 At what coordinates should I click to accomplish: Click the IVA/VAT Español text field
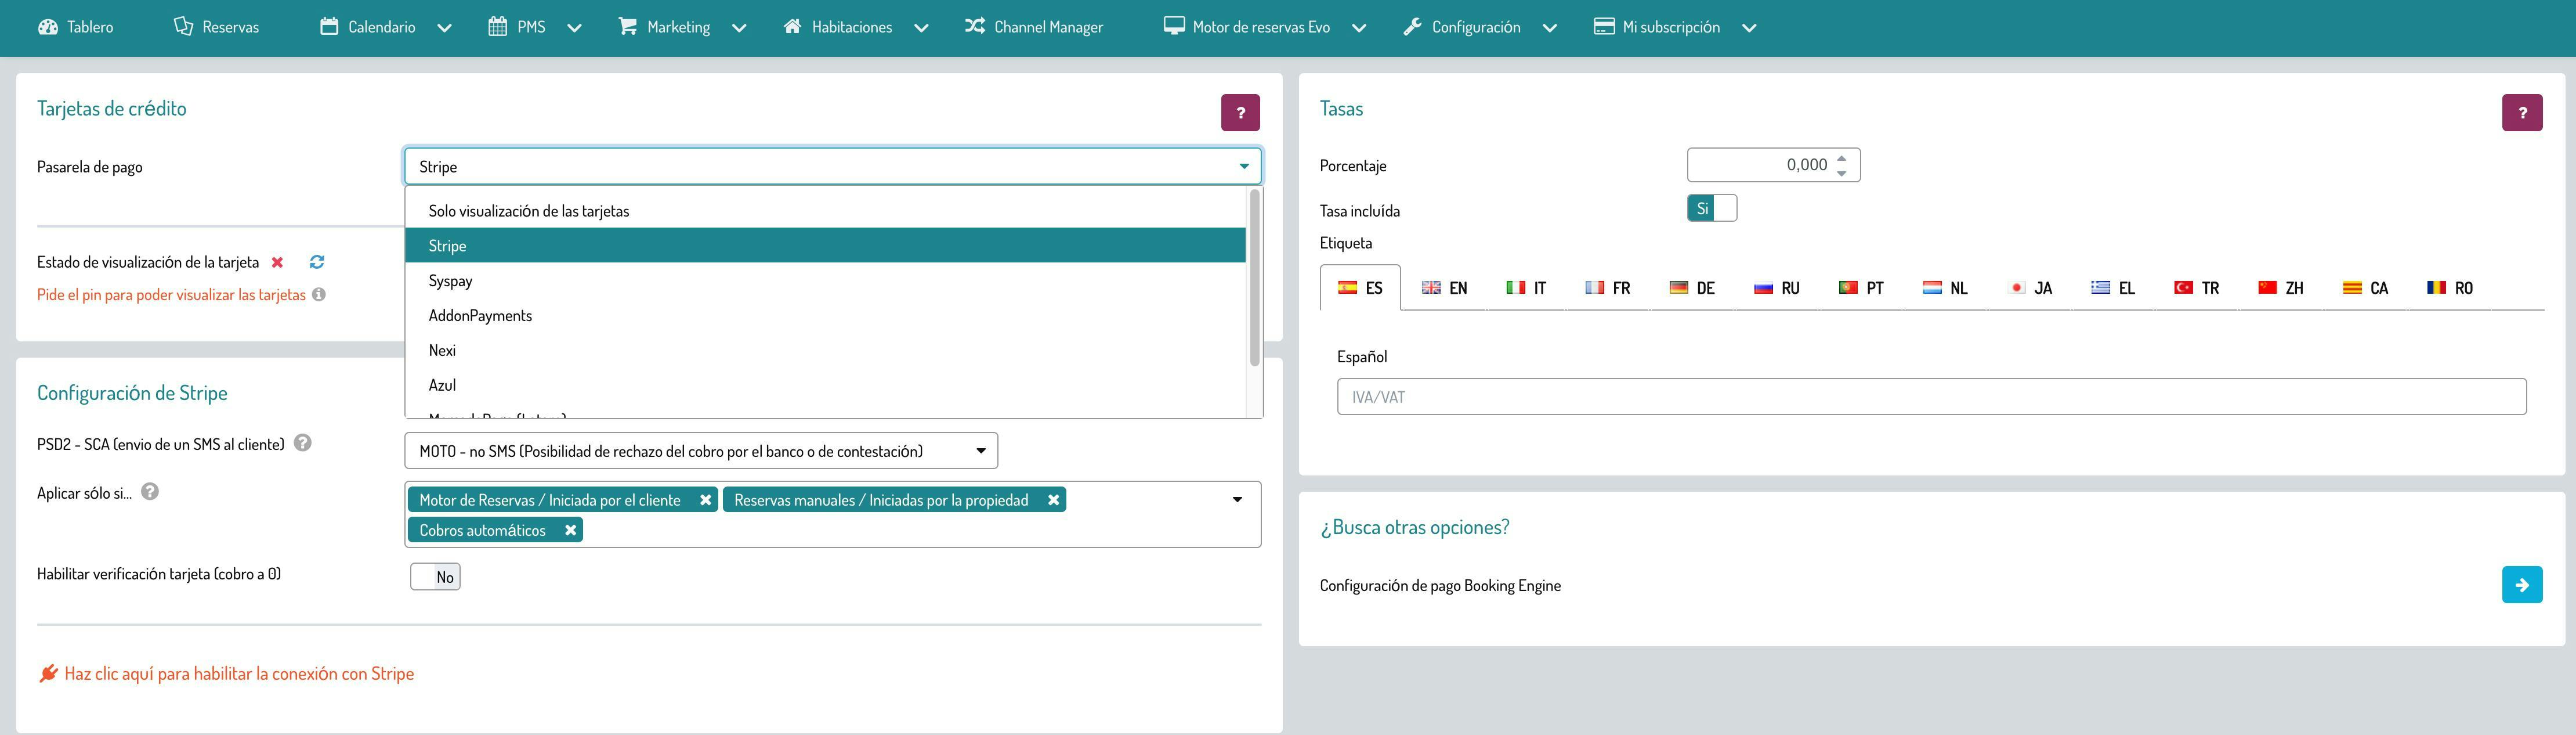tap(1930, 397)
